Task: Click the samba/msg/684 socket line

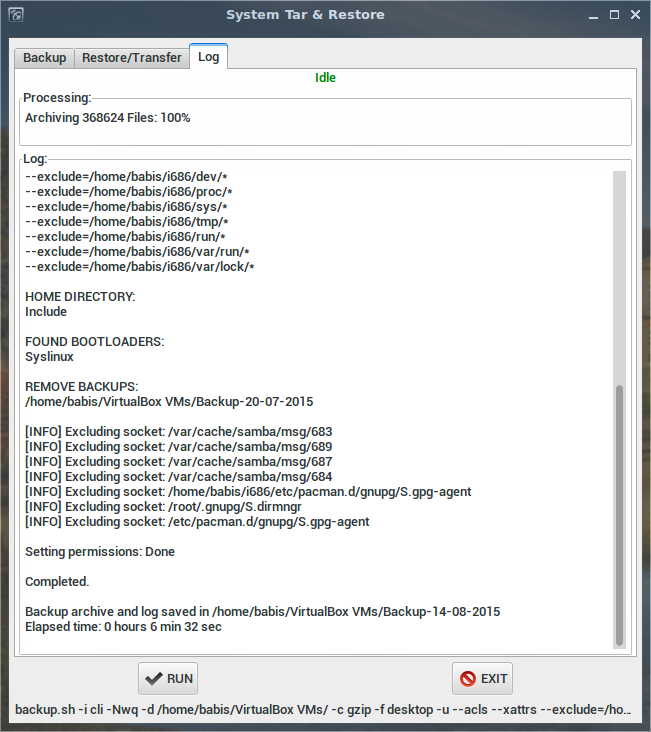Action: pyautogui.click(x=179, y=477)
